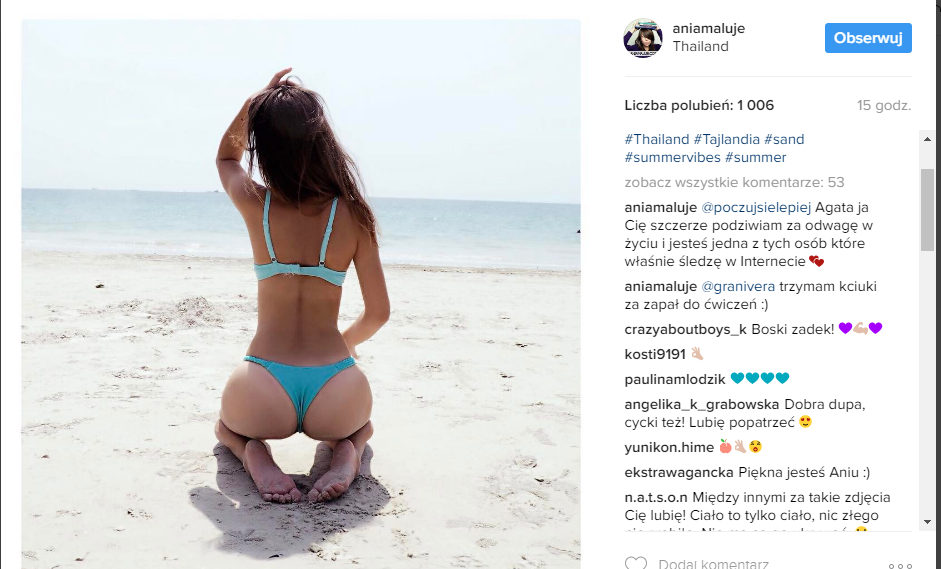941x569 pixels.
Task: Open the three-dots more options menu
Action: [x=900, y=565]
